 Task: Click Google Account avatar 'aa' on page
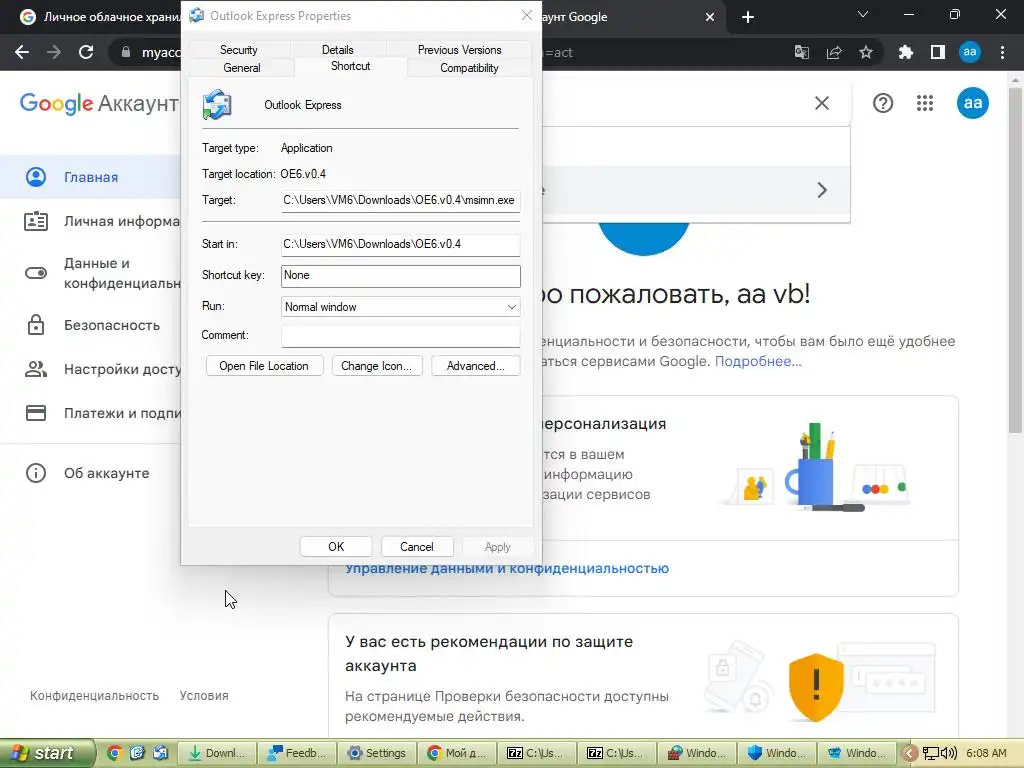[972, 103]
